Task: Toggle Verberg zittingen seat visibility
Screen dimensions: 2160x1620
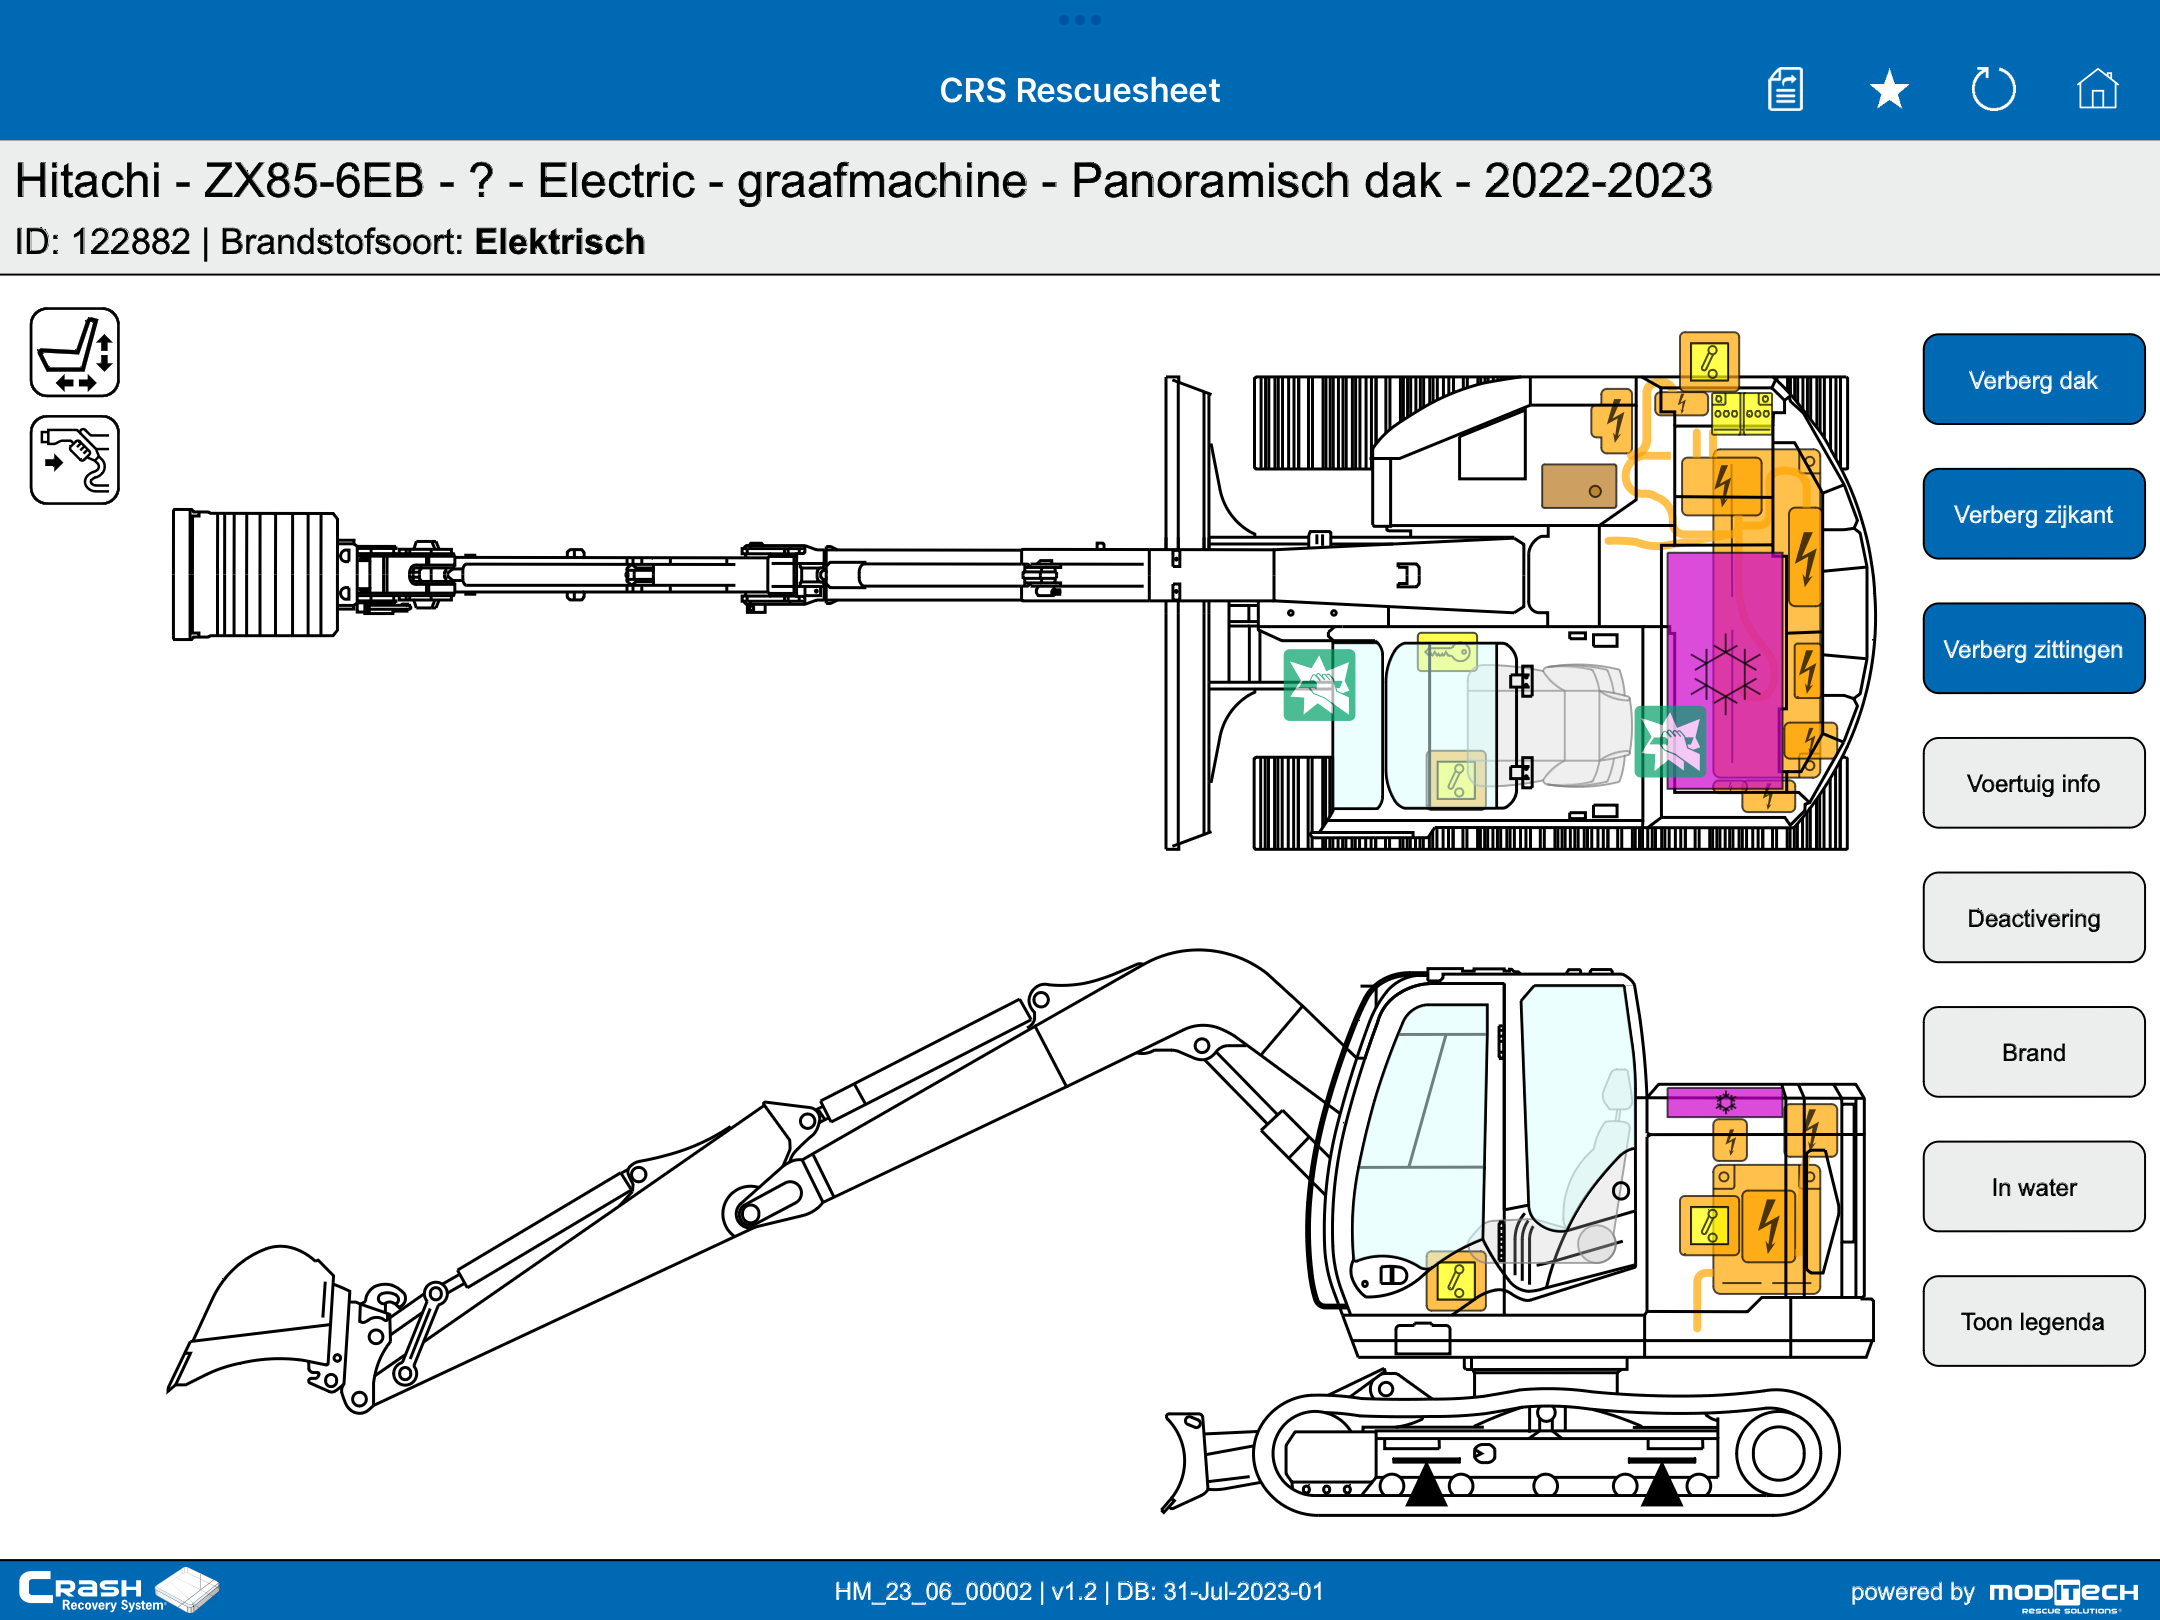Action: point(2033,649)
